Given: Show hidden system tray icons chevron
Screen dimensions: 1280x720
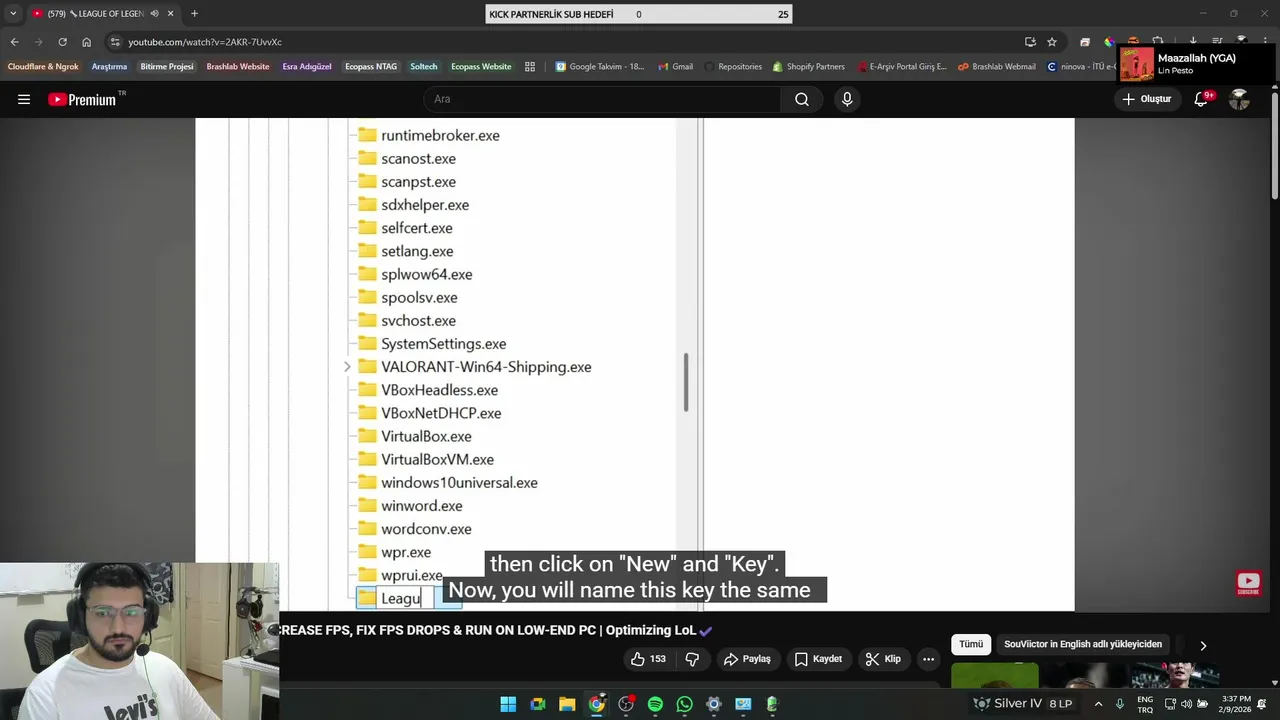Looking at the screenshot, I should (x=1098, y=704).
